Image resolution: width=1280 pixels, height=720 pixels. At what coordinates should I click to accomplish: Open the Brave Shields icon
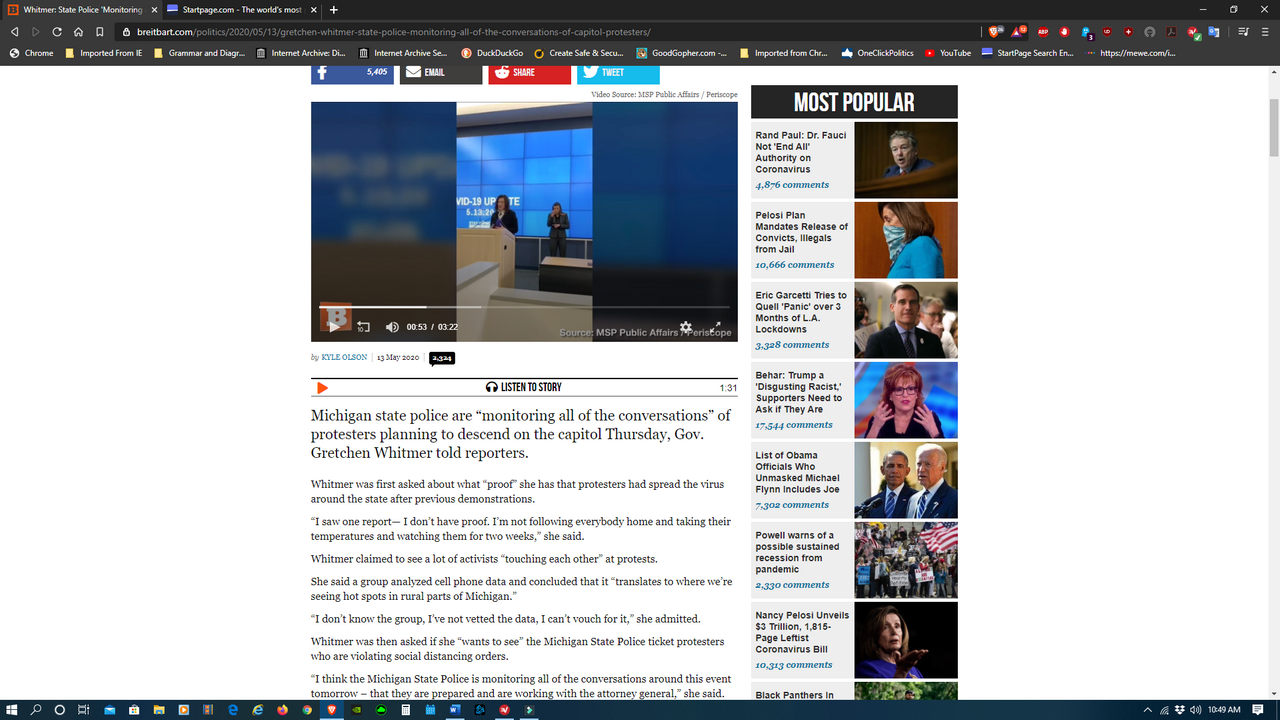[x=995, y=32]
